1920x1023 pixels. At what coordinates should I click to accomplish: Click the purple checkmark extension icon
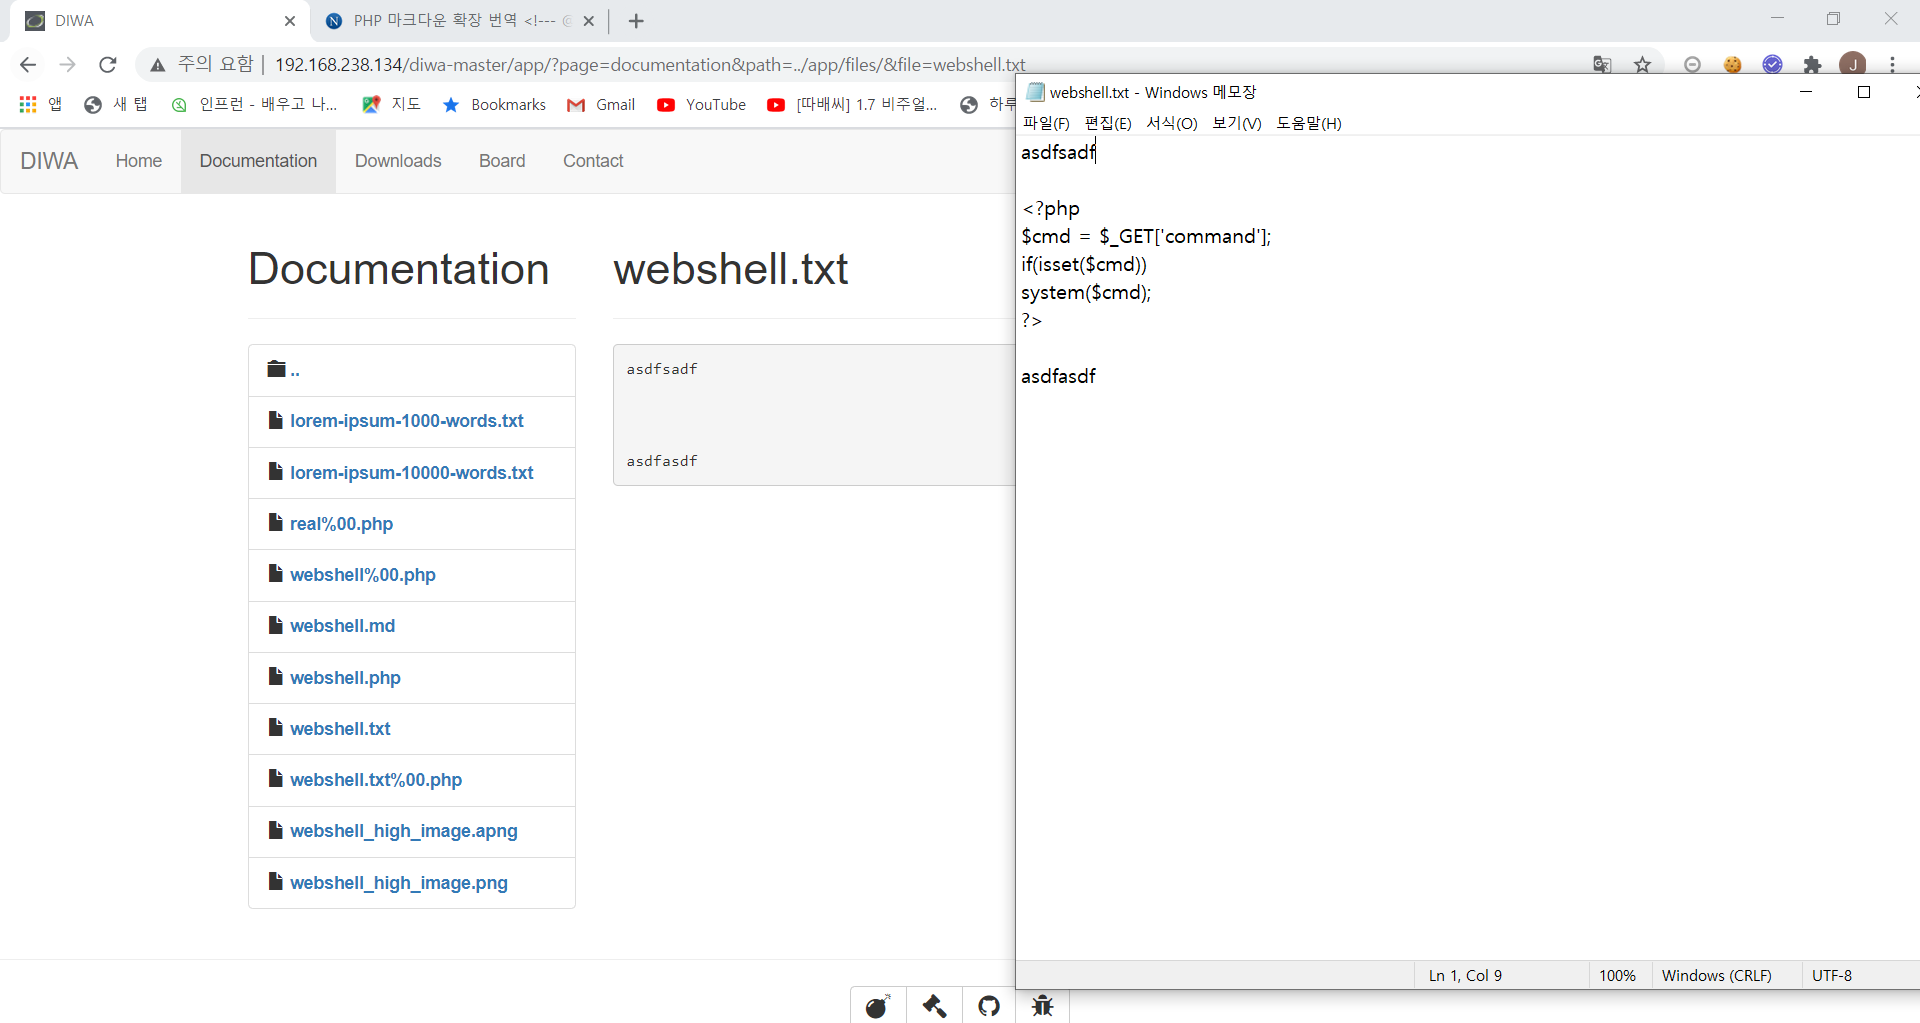(x=1772, y=65)
